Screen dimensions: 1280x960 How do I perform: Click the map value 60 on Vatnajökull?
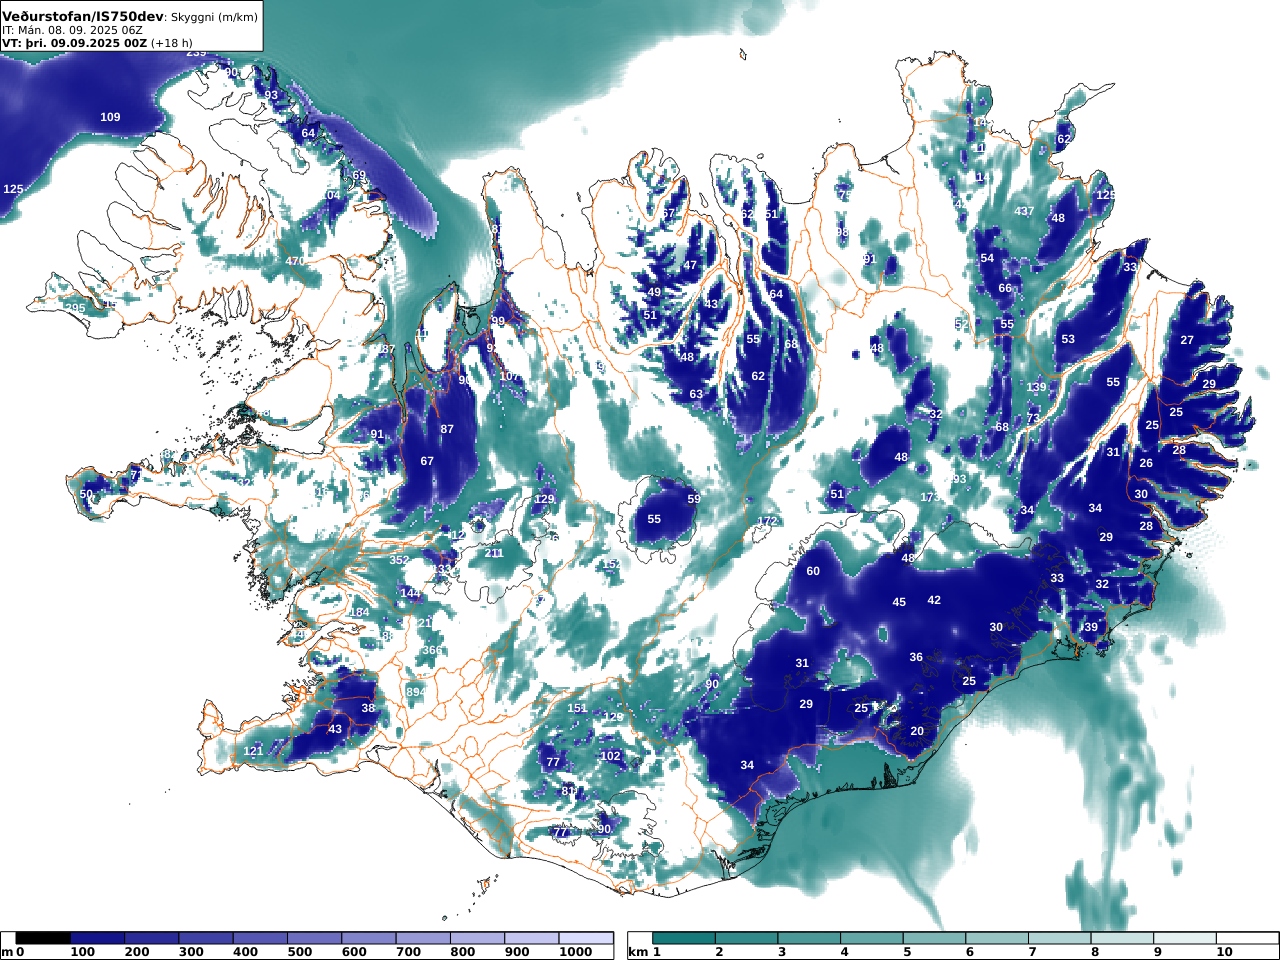point(813,571)
